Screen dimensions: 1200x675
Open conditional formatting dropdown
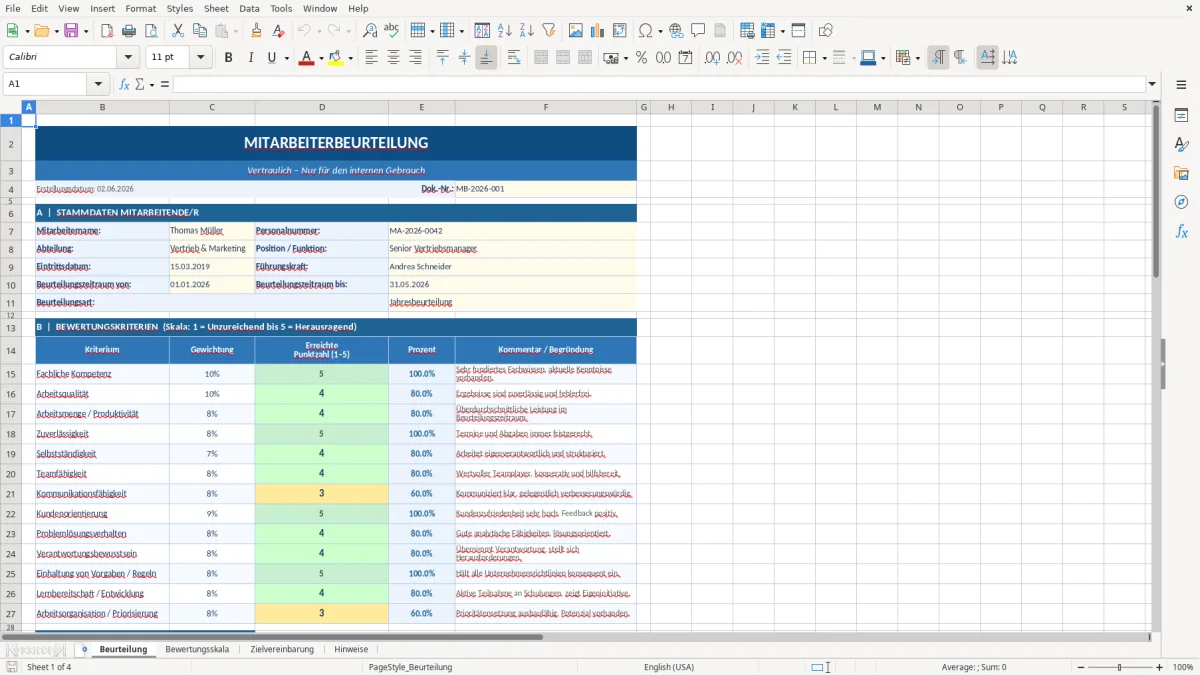coord(916,58)
